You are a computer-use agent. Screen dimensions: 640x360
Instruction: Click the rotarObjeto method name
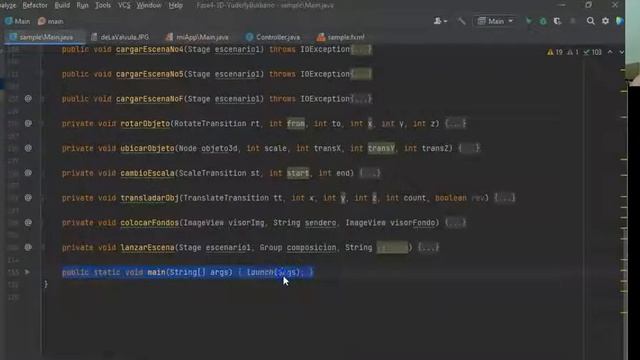(x=145, y=124)
